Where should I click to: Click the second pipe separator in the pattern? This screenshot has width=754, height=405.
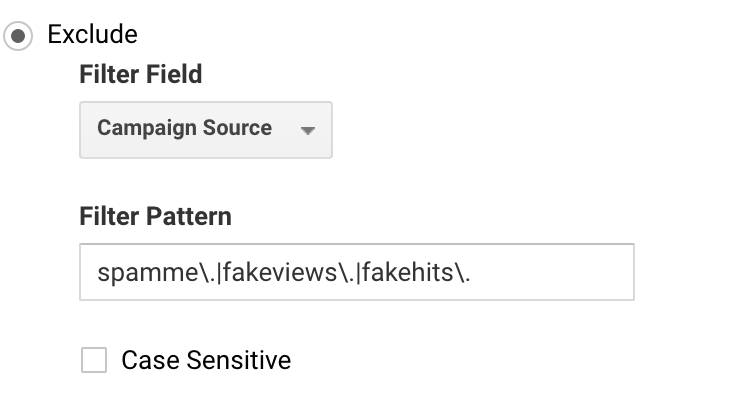coord(356,273)
